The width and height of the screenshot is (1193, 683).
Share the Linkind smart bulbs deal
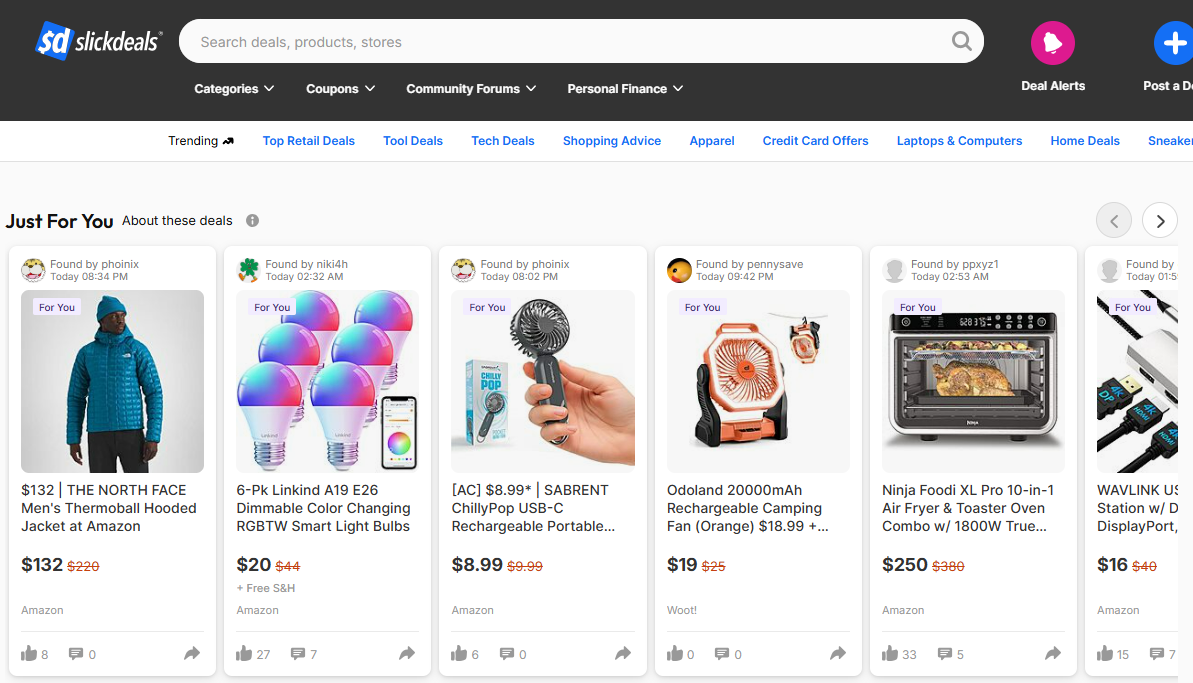pyautogui.click(x=407, y=653)
